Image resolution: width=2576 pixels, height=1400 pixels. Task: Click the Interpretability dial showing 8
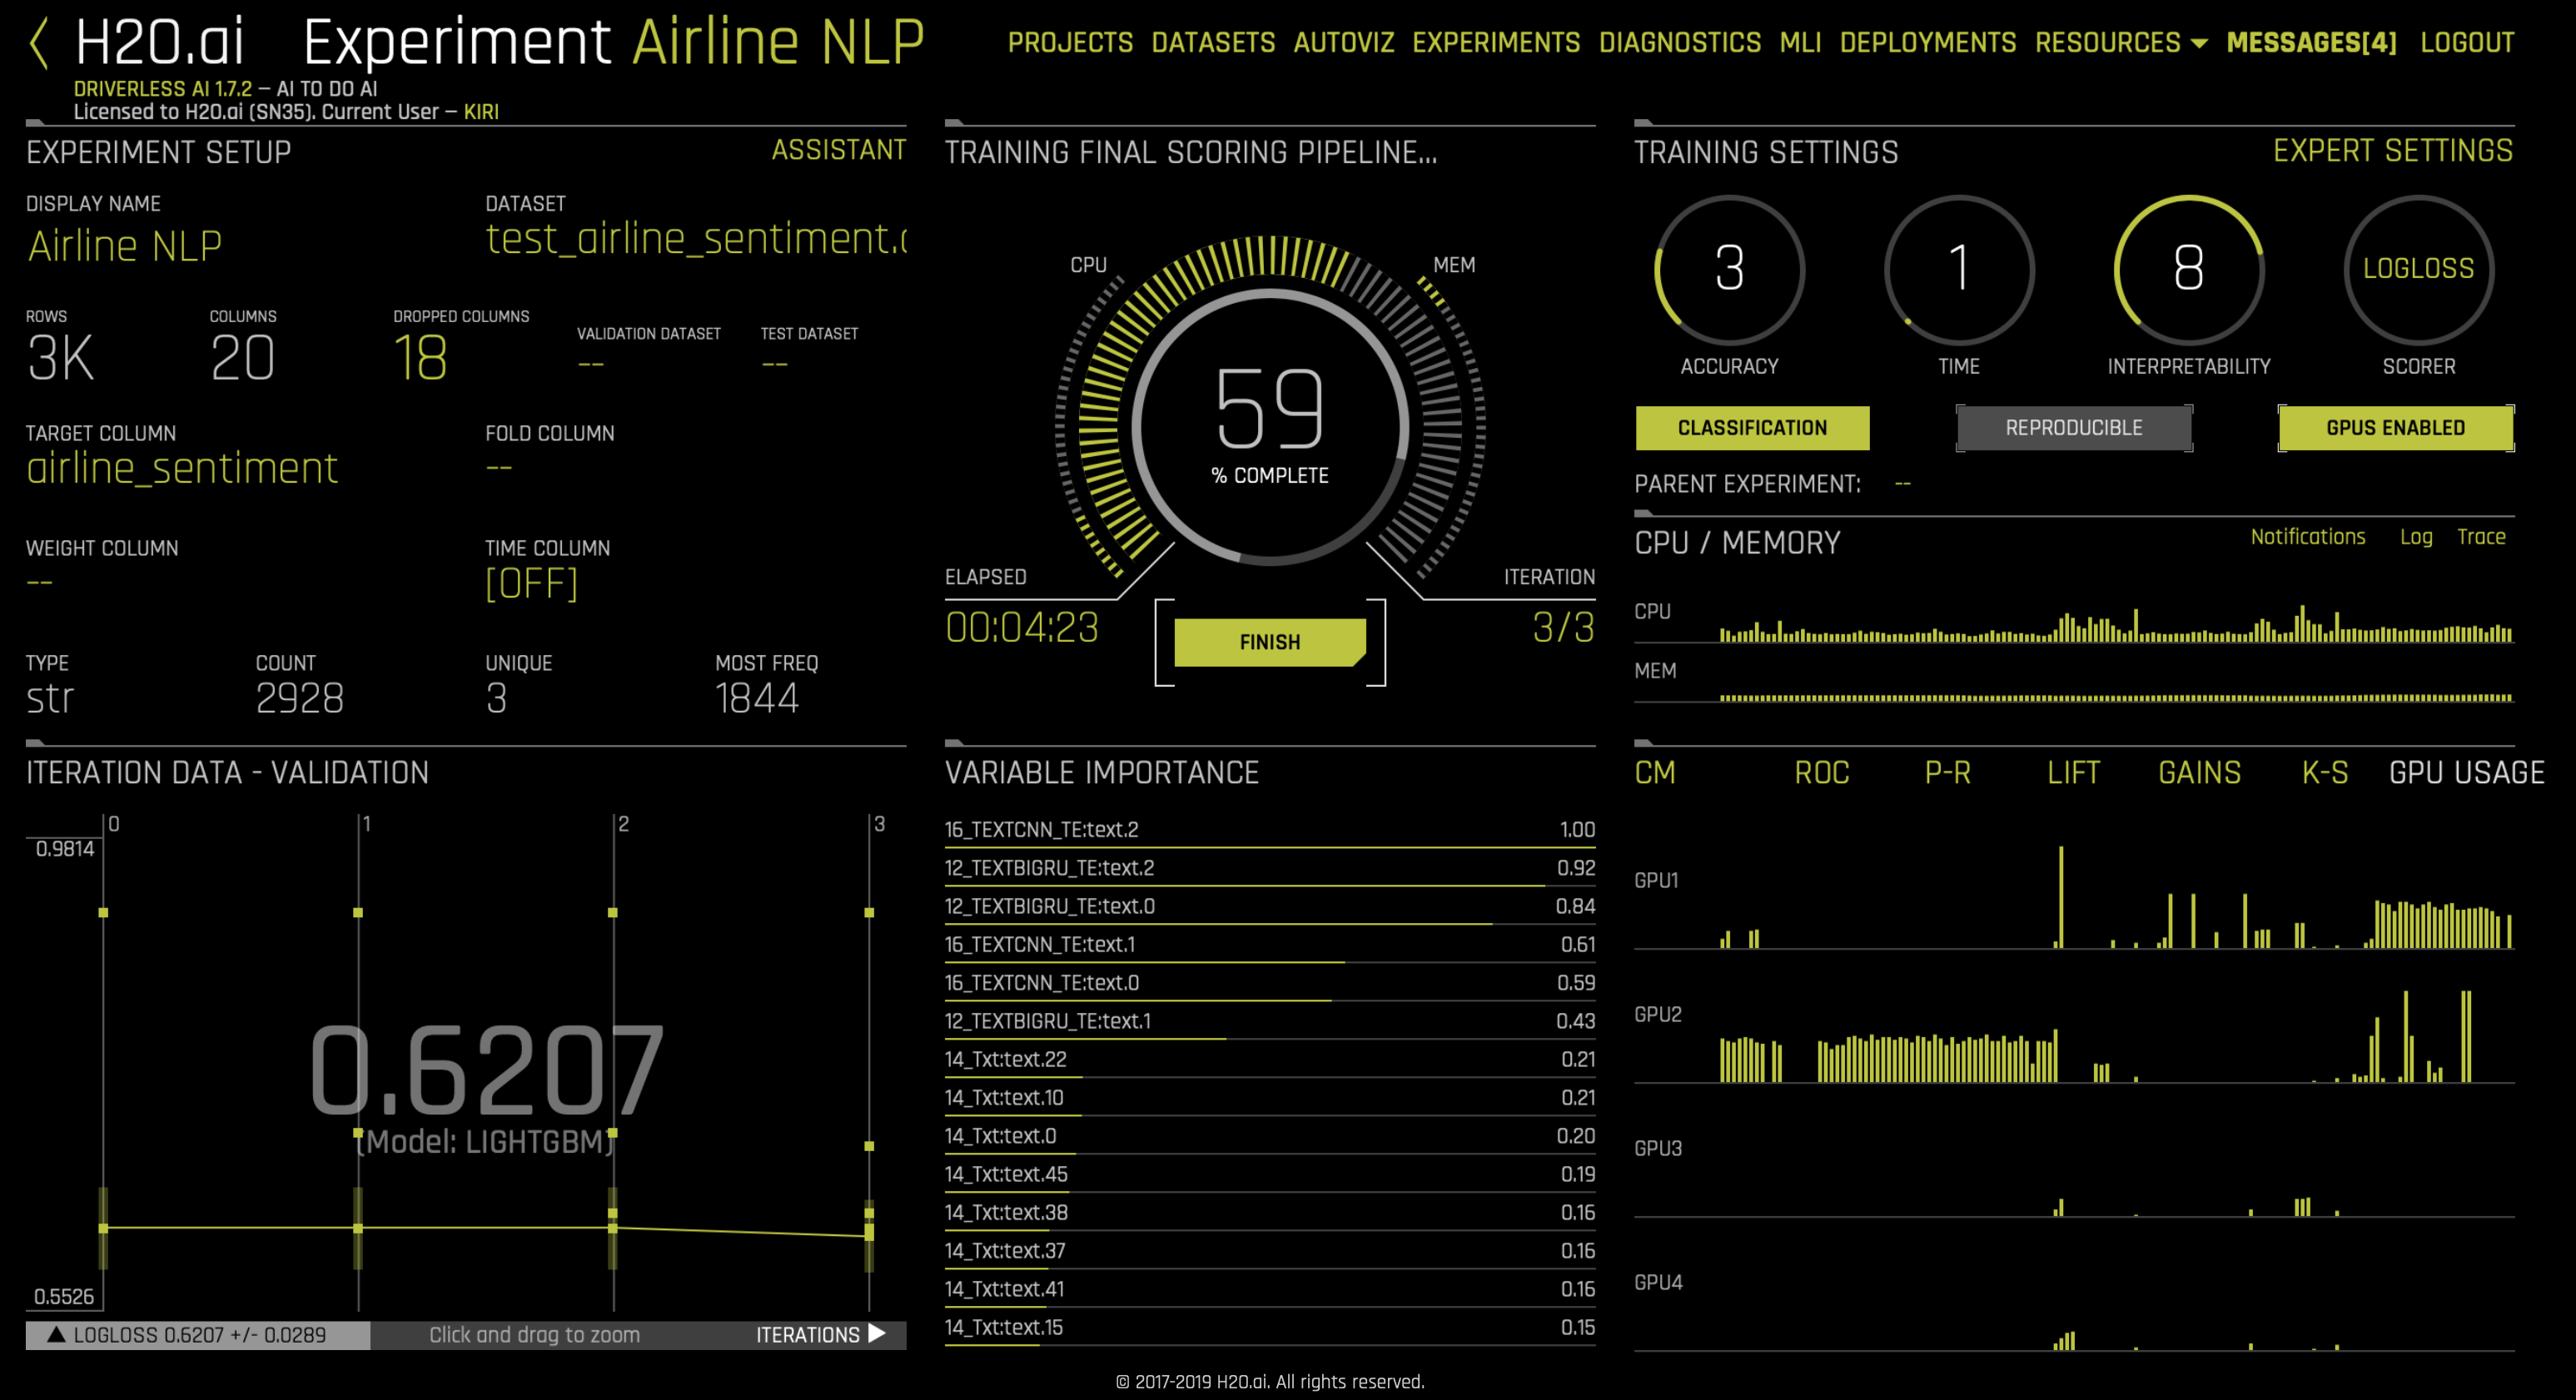coord(2188,269)
